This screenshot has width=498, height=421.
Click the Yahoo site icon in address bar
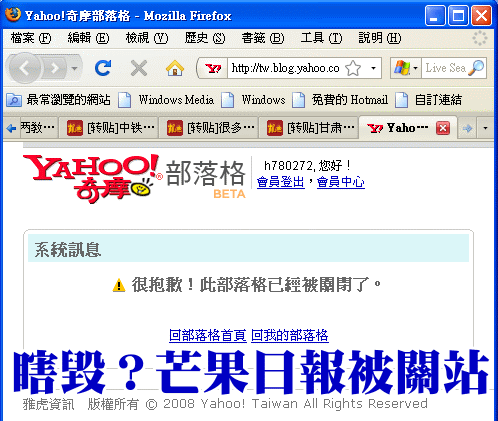(x=213, y=68)
